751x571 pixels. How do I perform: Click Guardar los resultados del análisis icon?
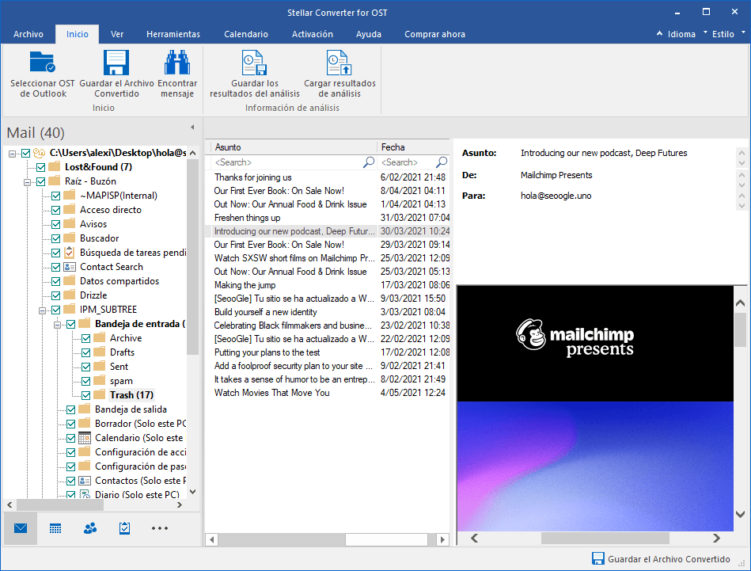[254, 62]
